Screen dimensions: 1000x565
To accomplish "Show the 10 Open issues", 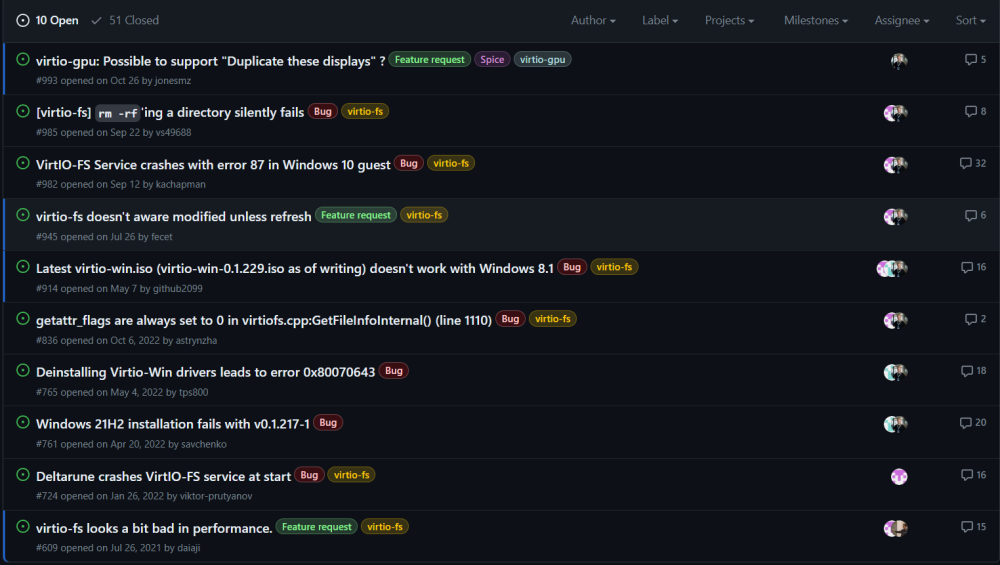I will coord(47,20).
